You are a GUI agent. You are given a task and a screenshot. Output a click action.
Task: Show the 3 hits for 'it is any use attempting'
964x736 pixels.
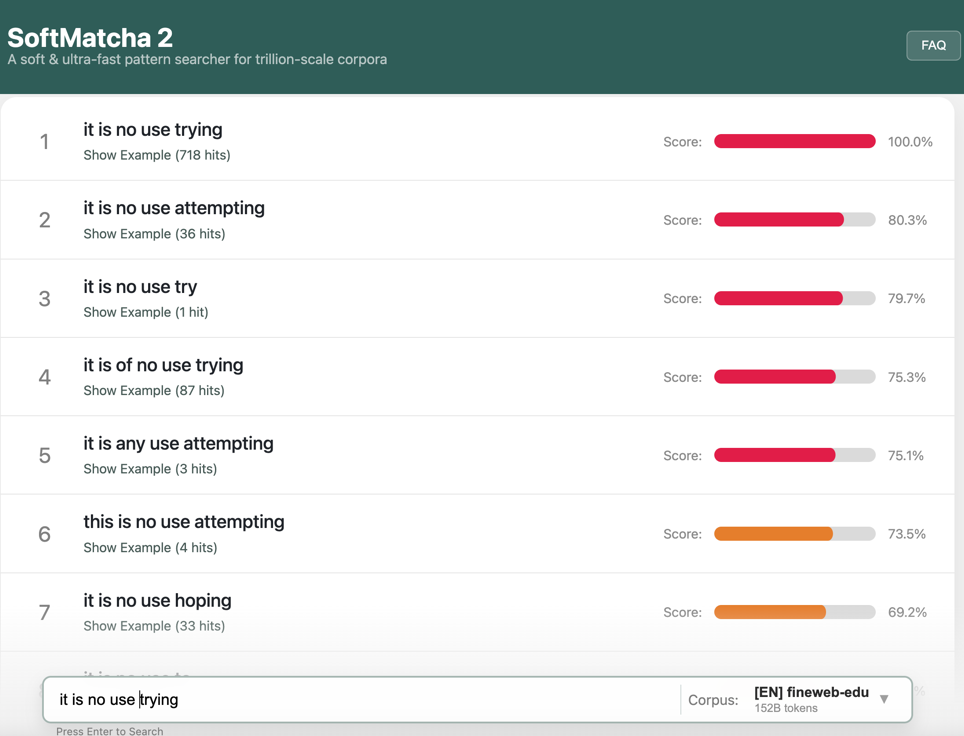coord(150,469)
